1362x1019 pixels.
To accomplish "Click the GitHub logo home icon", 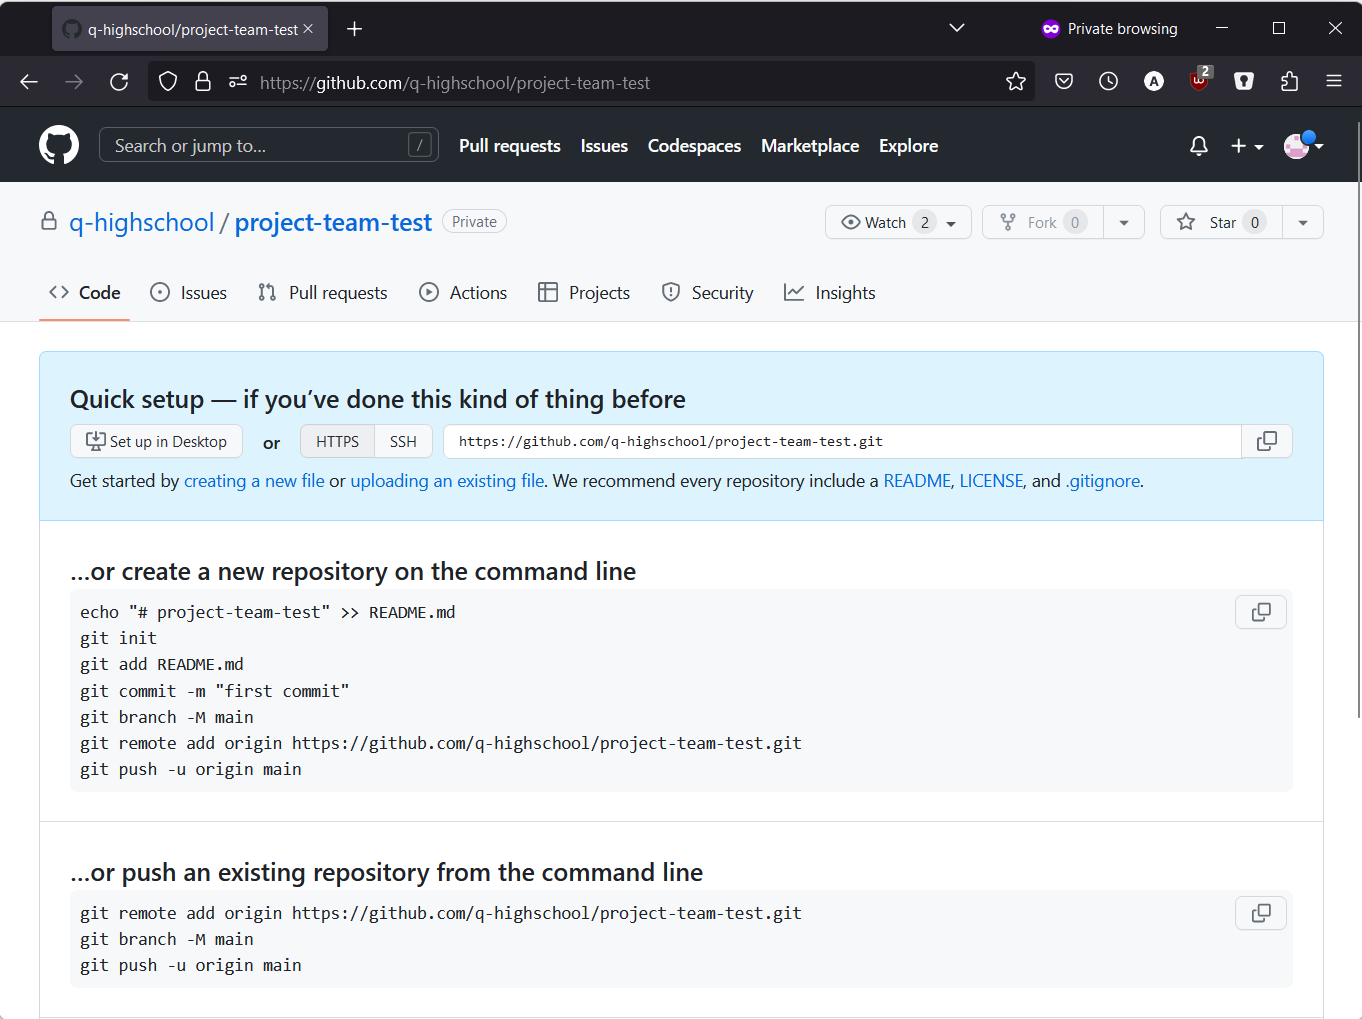I will point(59,145).
